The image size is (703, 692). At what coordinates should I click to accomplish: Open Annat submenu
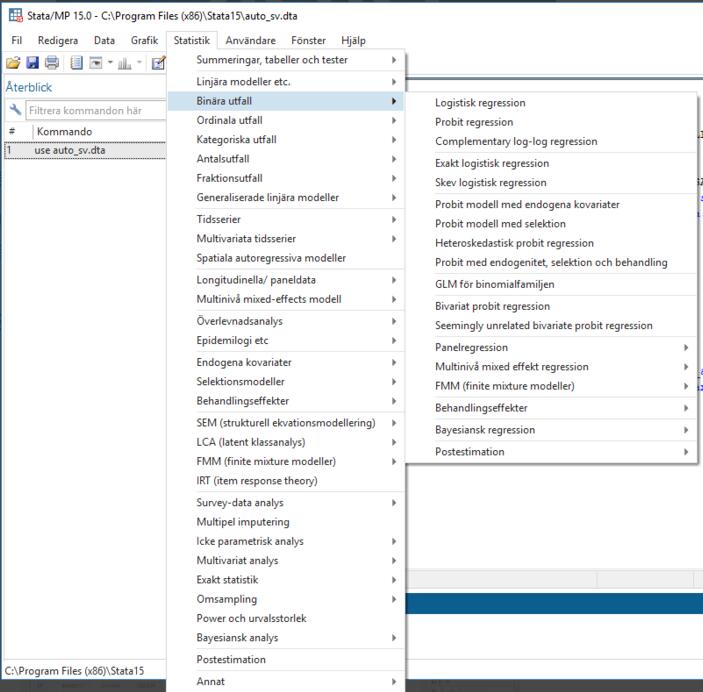click(x=286, y=682)
